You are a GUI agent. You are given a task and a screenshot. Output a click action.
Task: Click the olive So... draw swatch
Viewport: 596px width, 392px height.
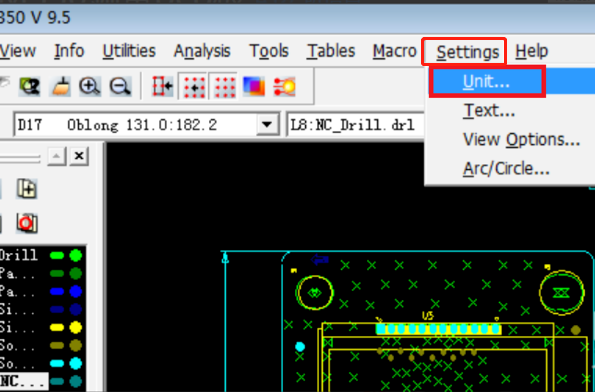coord(57,345)
